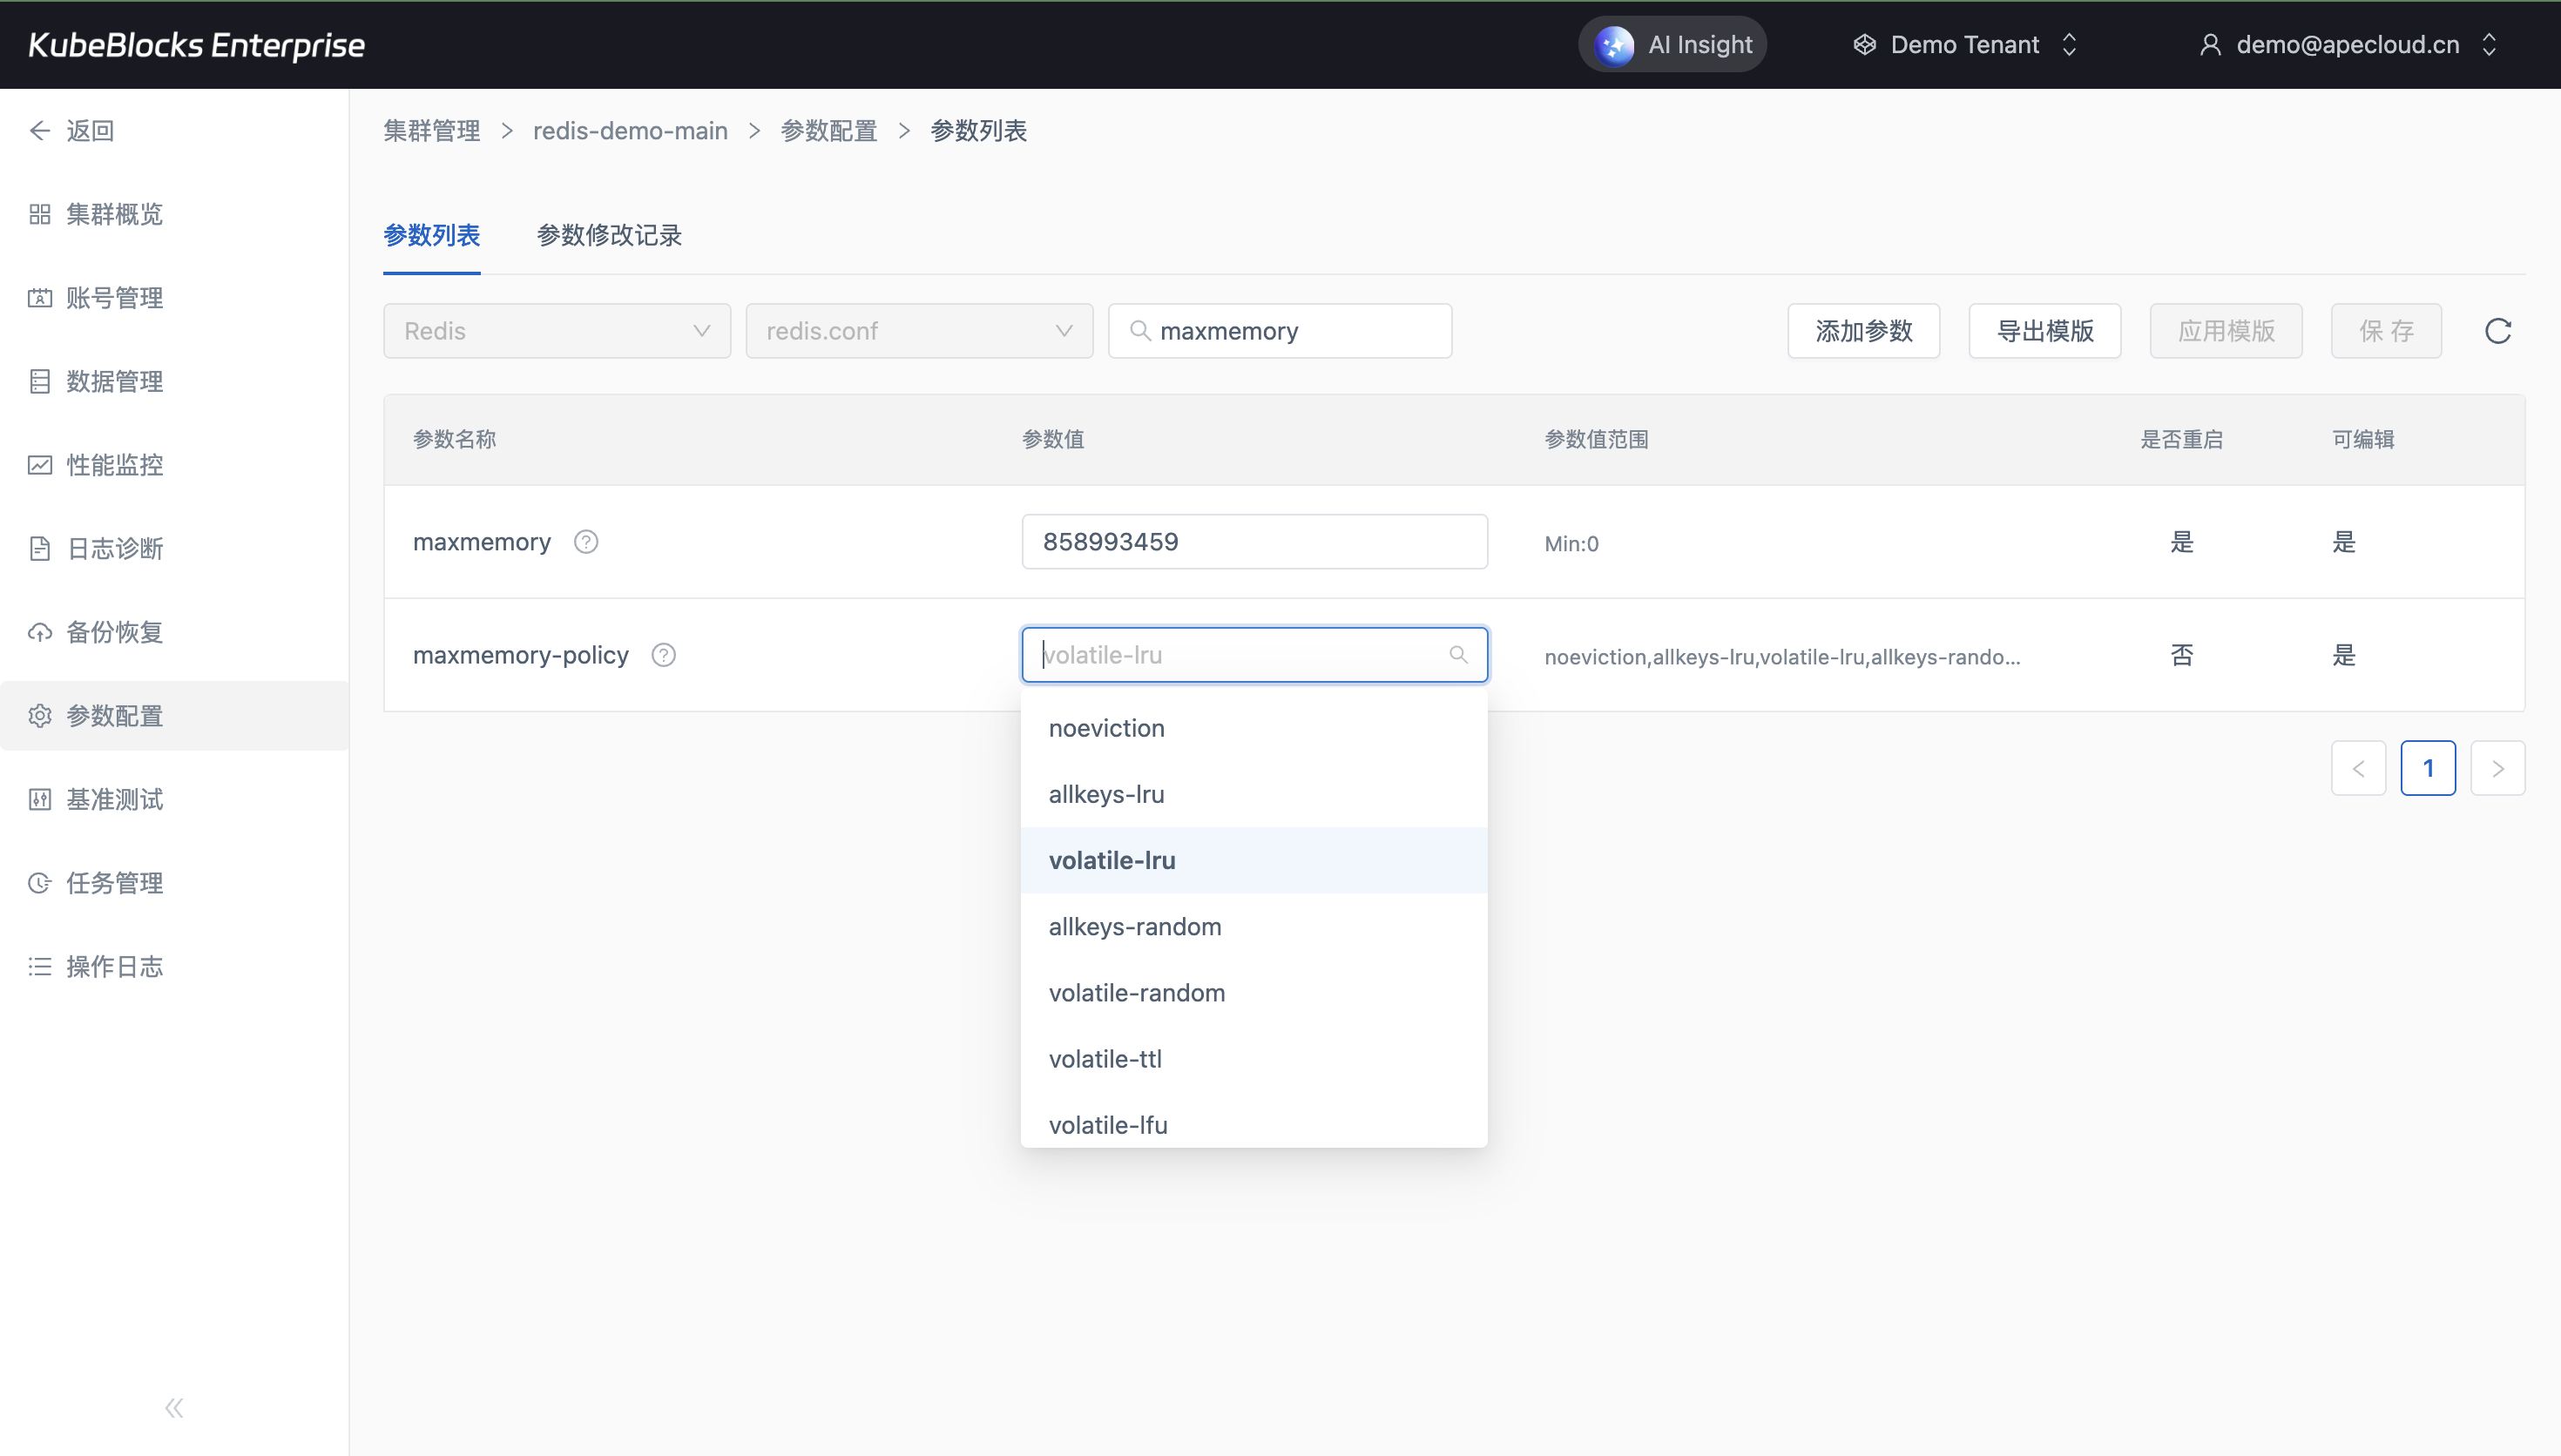Click the 导出模版 button
The image size is (2561, 1456).
(x=2044, y=331)
